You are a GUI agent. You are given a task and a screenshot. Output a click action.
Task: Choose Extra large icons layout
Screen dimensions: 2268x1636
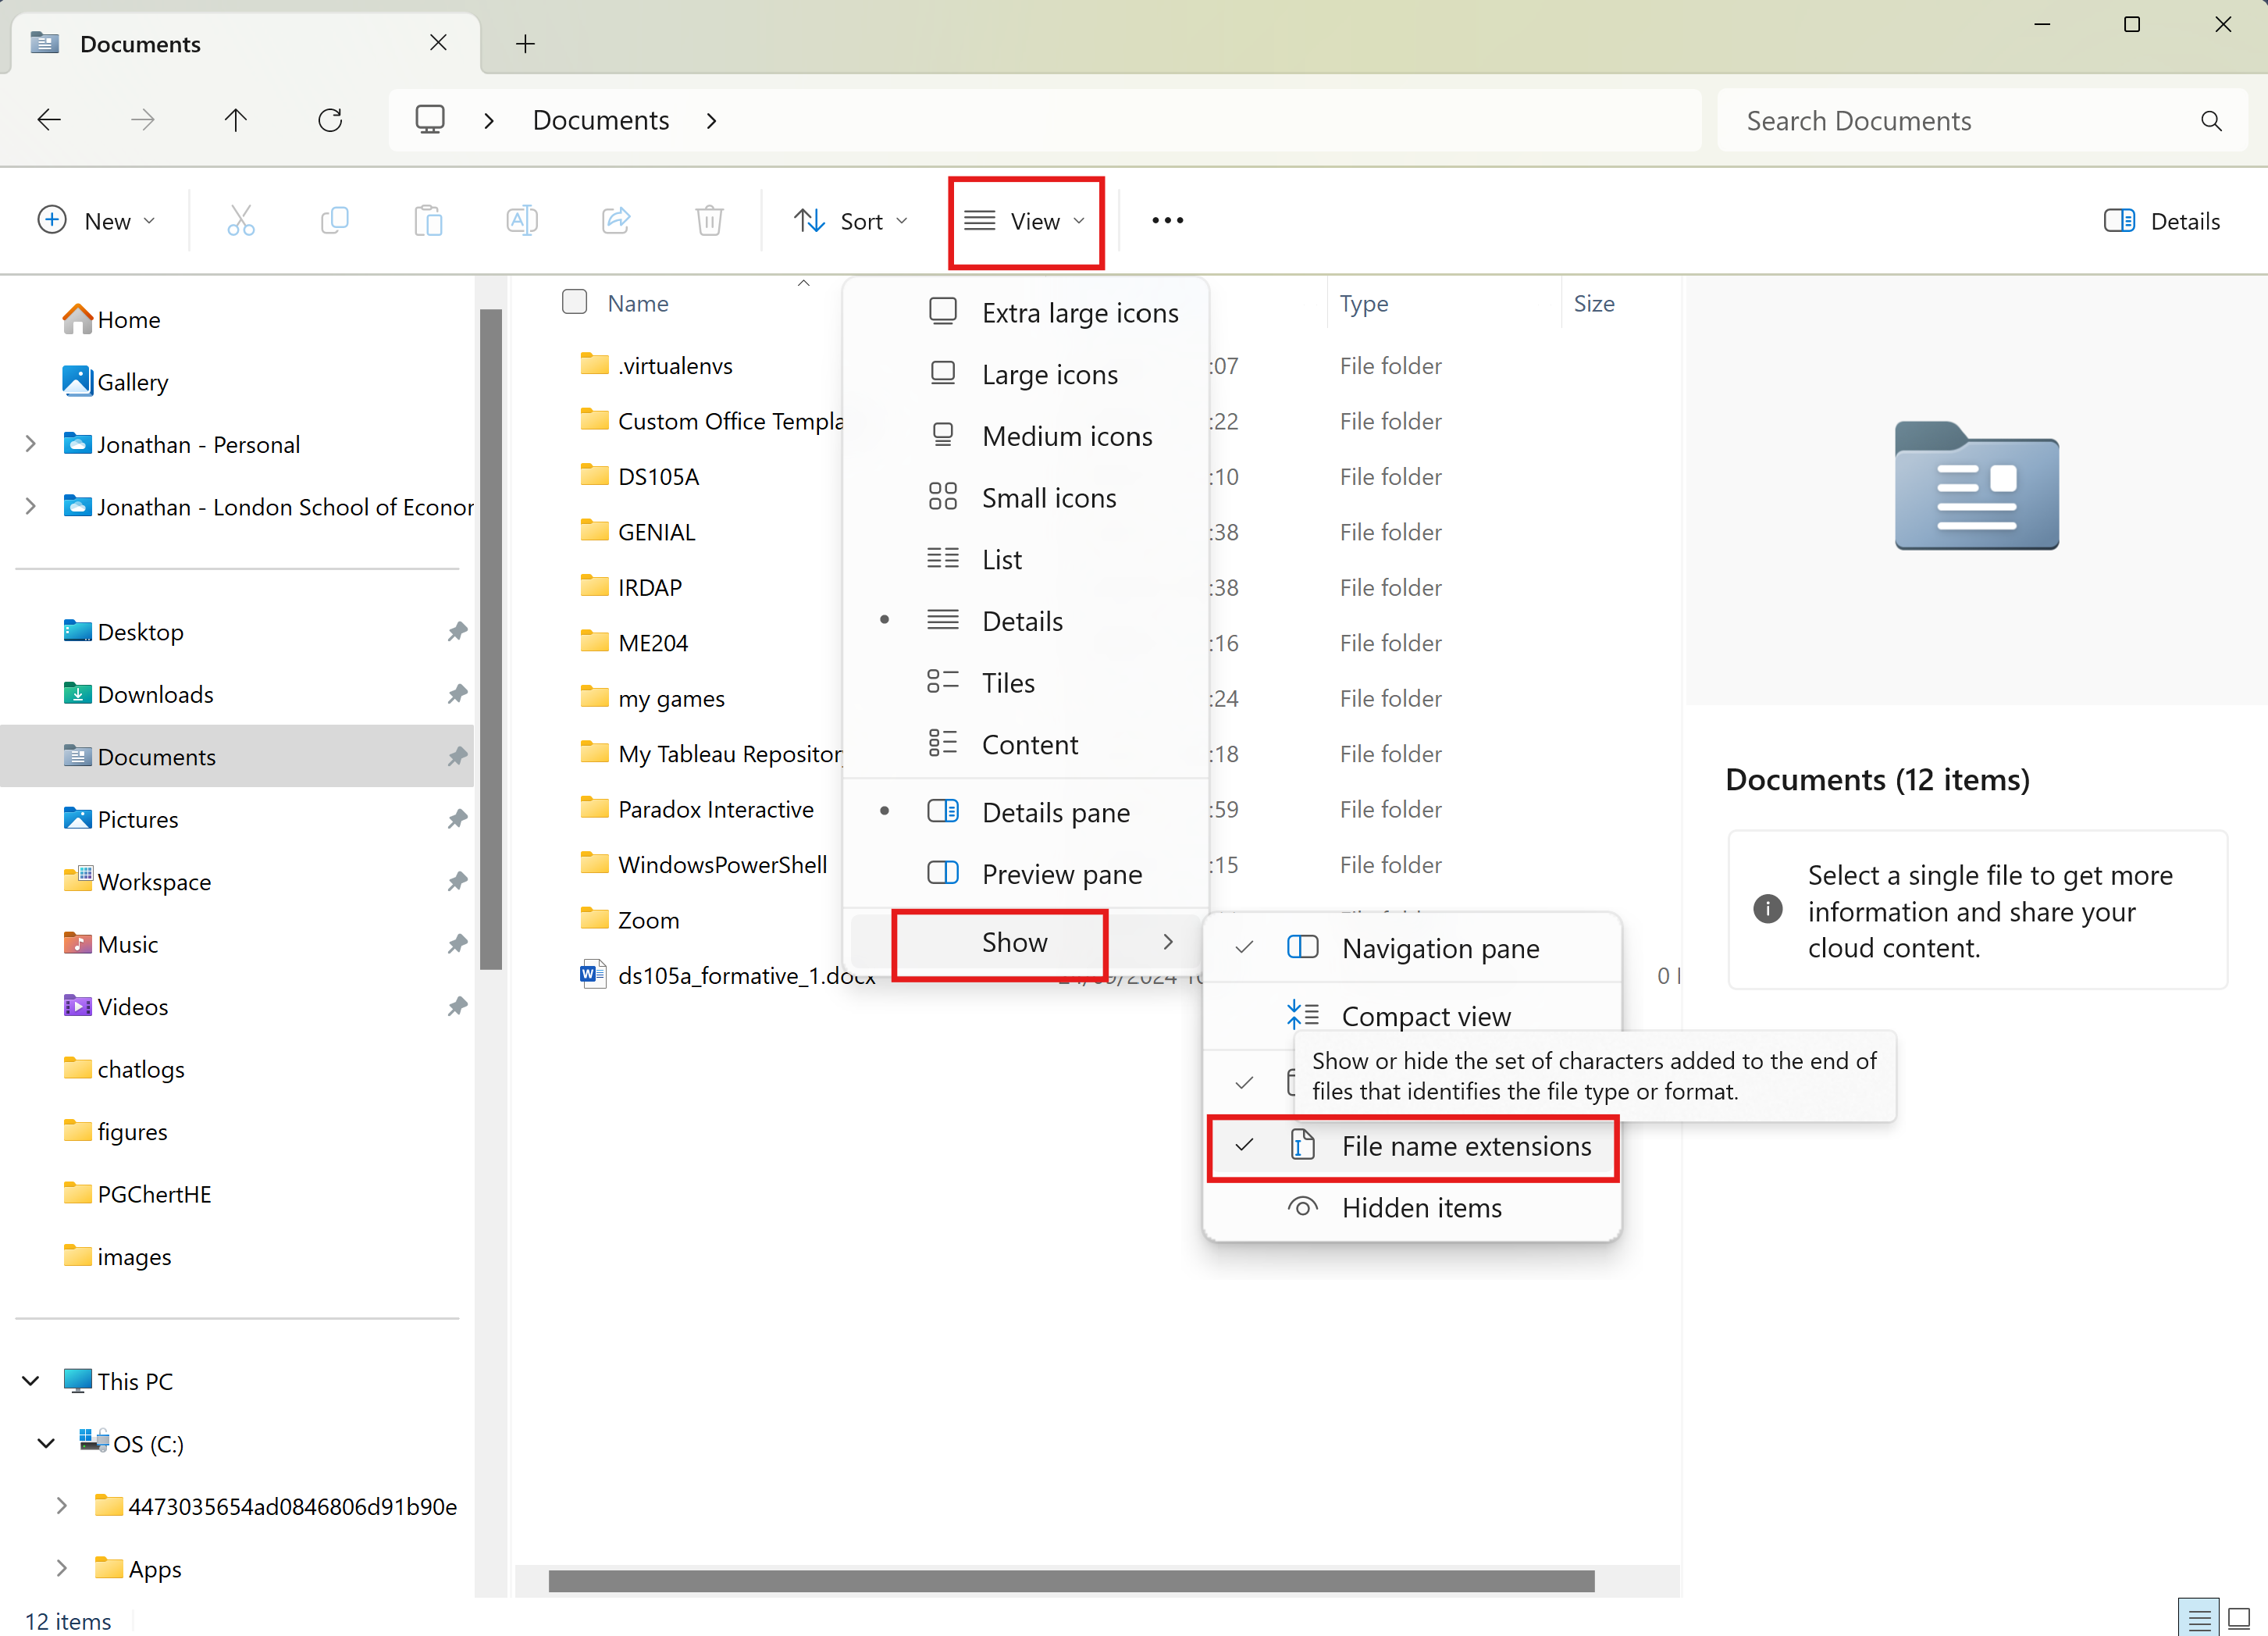(x=1027, y=312)
